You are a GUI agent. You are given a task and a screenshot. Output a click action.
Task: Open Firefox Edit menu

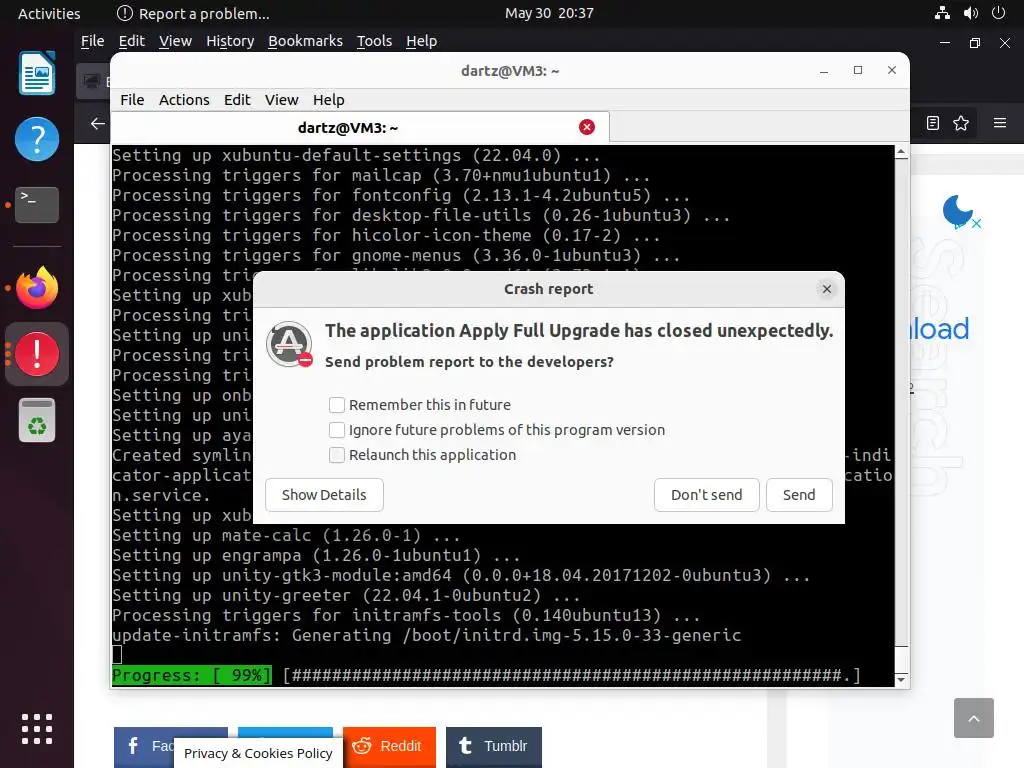point(131,41)
